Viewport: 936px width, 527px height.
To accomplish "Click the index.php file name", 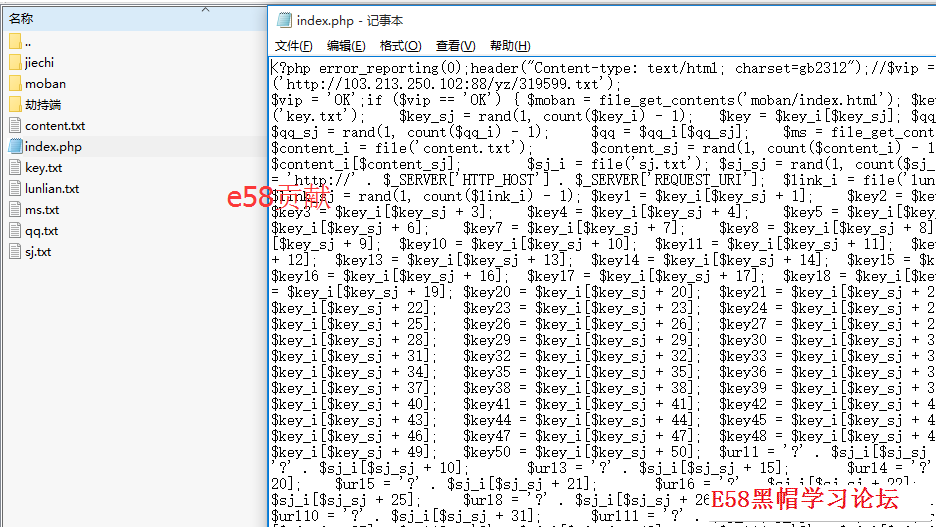I will pyautogui.click(x=53, y=147).
